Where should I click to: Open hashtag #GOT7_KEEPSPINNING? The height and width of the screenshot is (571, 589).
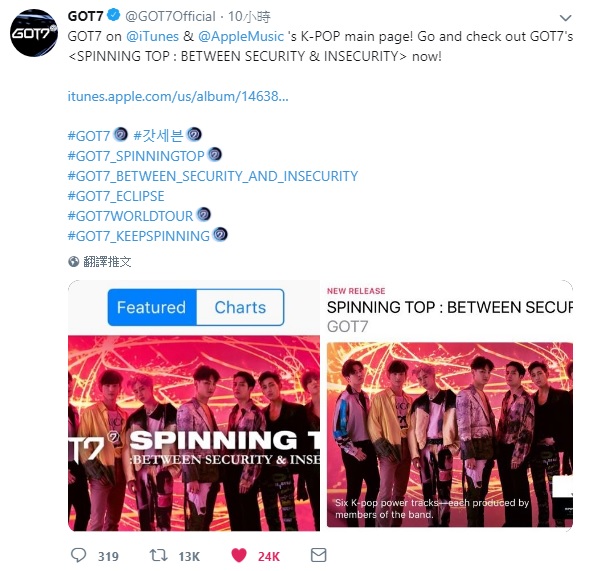139,236
